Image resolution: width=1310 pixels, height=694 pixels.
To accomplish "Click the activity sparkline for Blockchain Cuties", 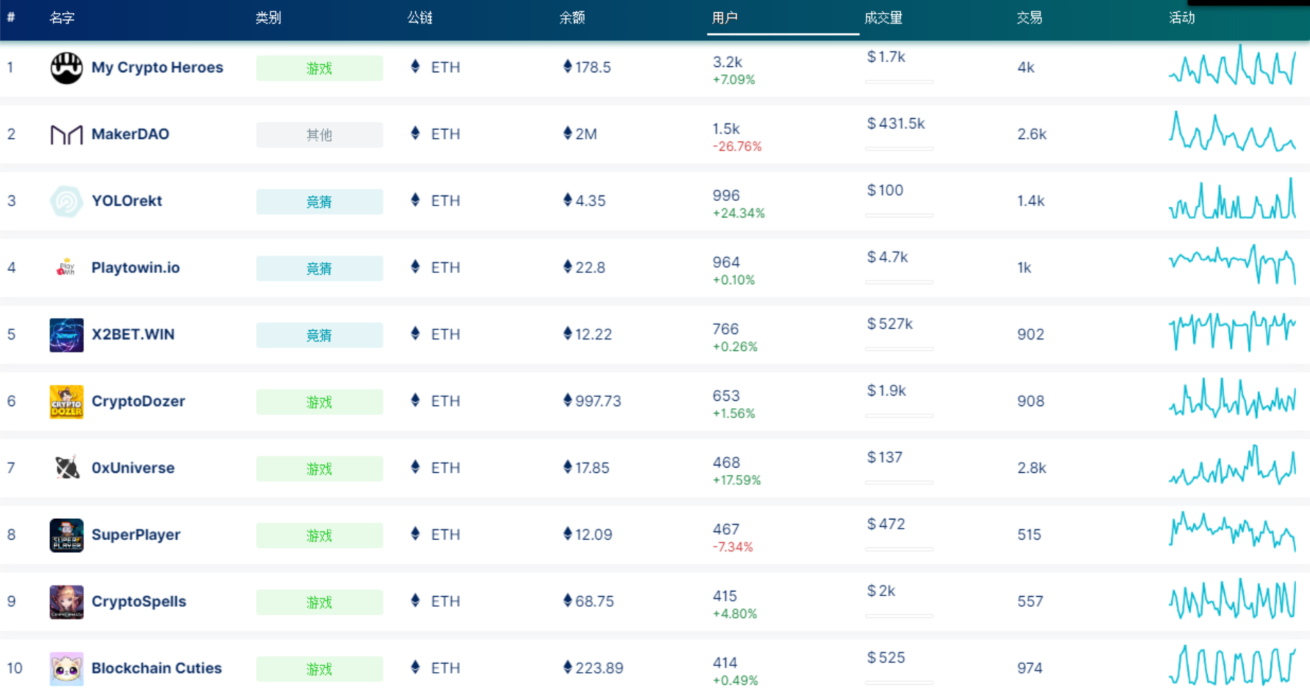I will 1232,665.
